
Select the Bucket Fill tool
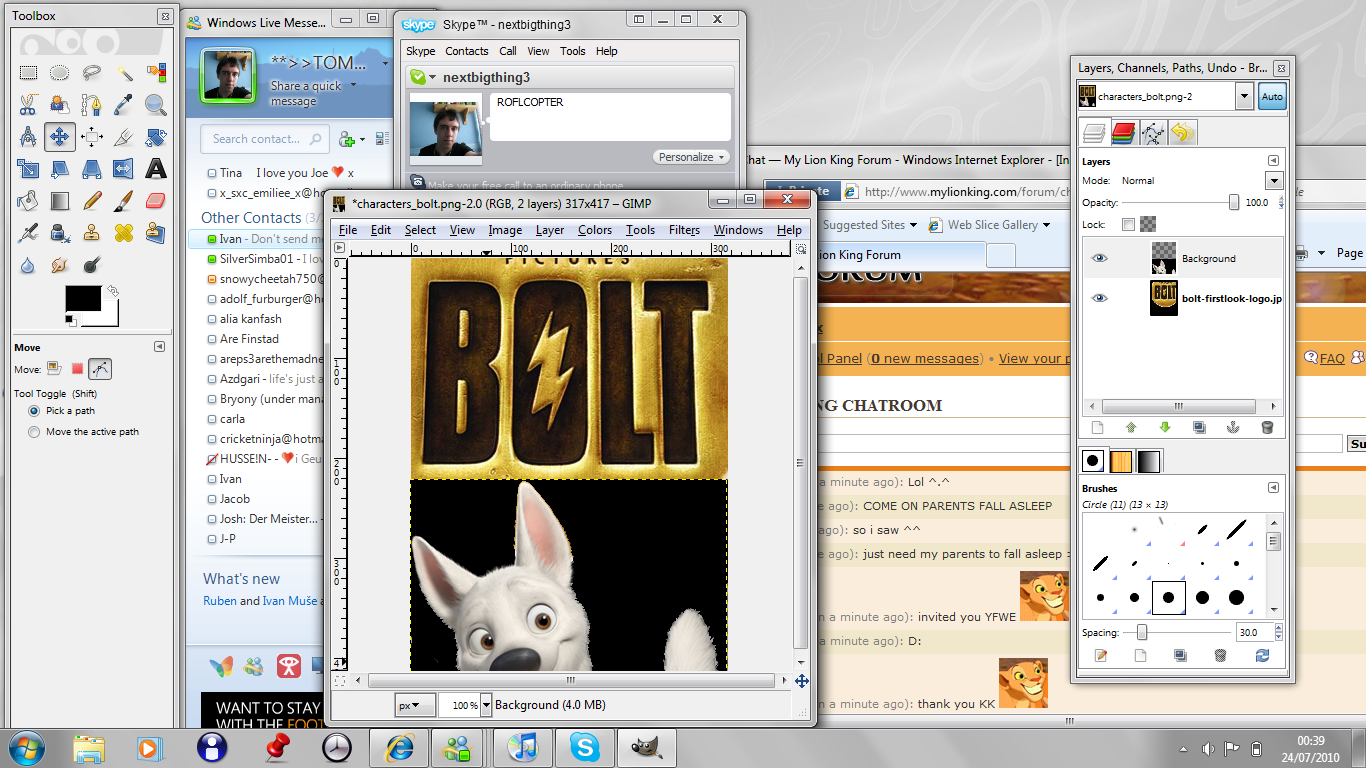coord(28,201)
